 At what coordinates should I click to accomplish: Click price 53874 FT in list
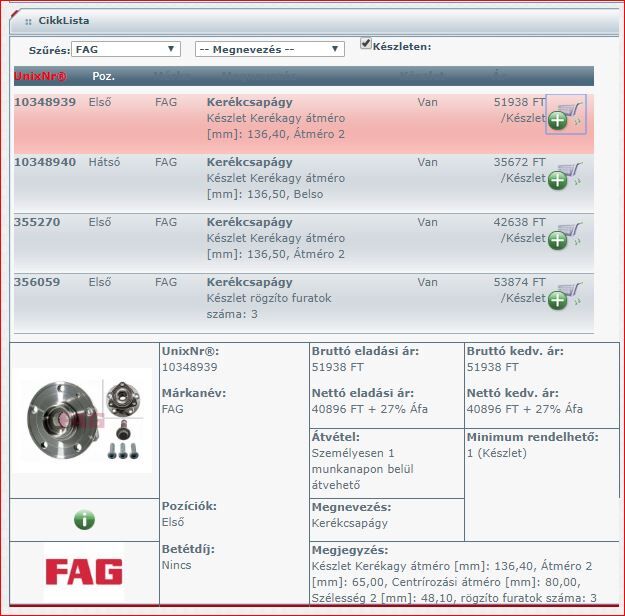(519, 282)
